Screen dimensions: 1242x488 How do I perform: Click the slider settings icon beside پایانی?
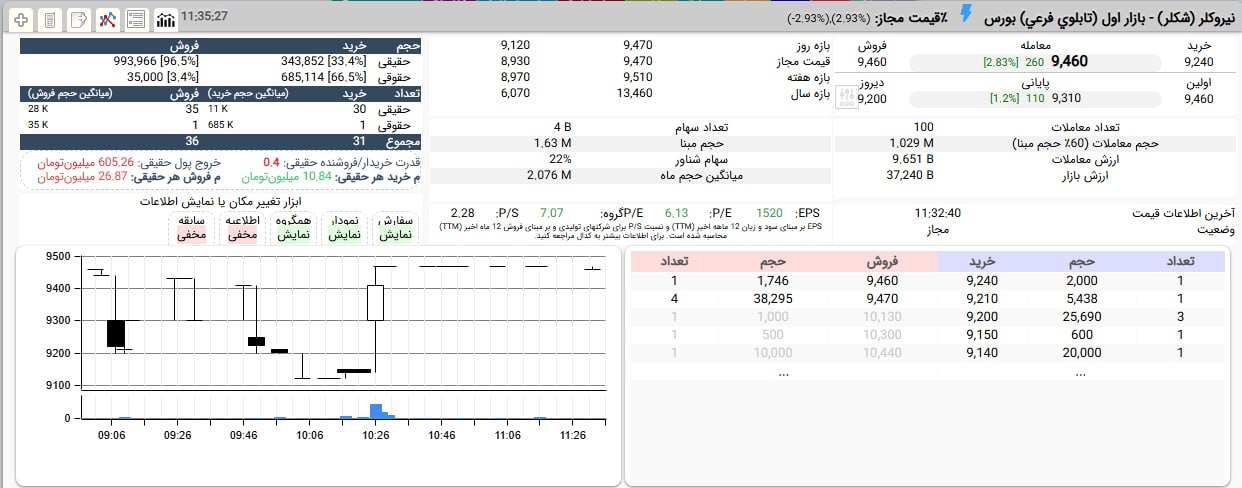pyautogui.click(x=847, y=97)
